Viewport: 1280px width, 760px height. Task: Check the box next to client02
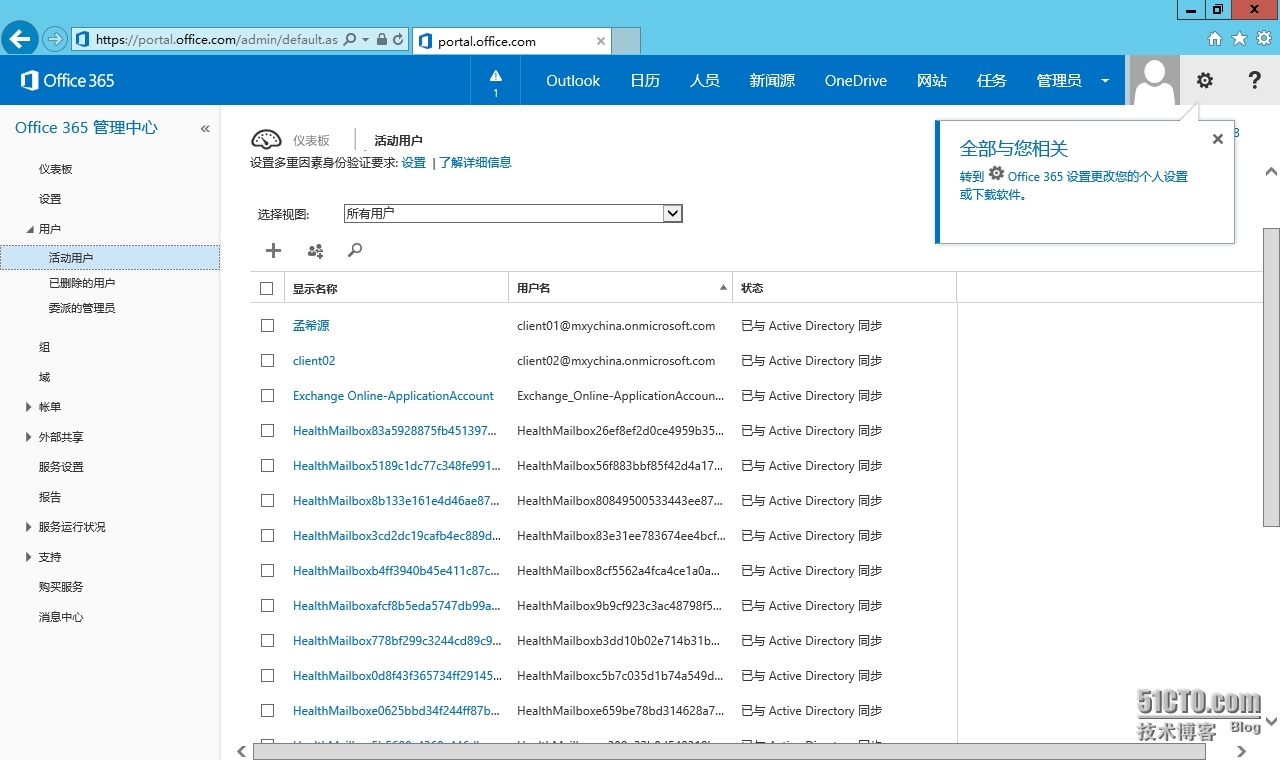tap(267, 361)
